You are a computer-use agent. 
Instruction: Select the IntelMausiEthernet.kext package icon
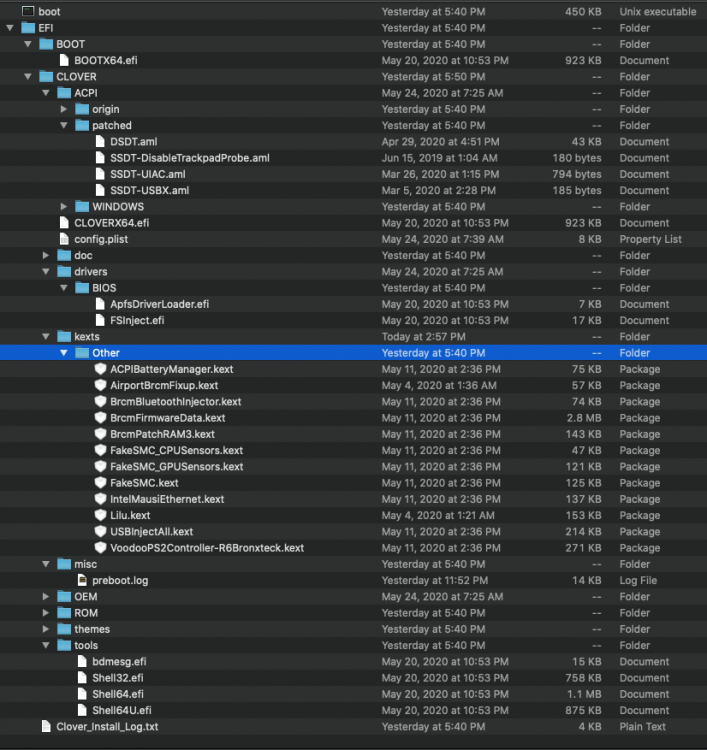point(100,499)
